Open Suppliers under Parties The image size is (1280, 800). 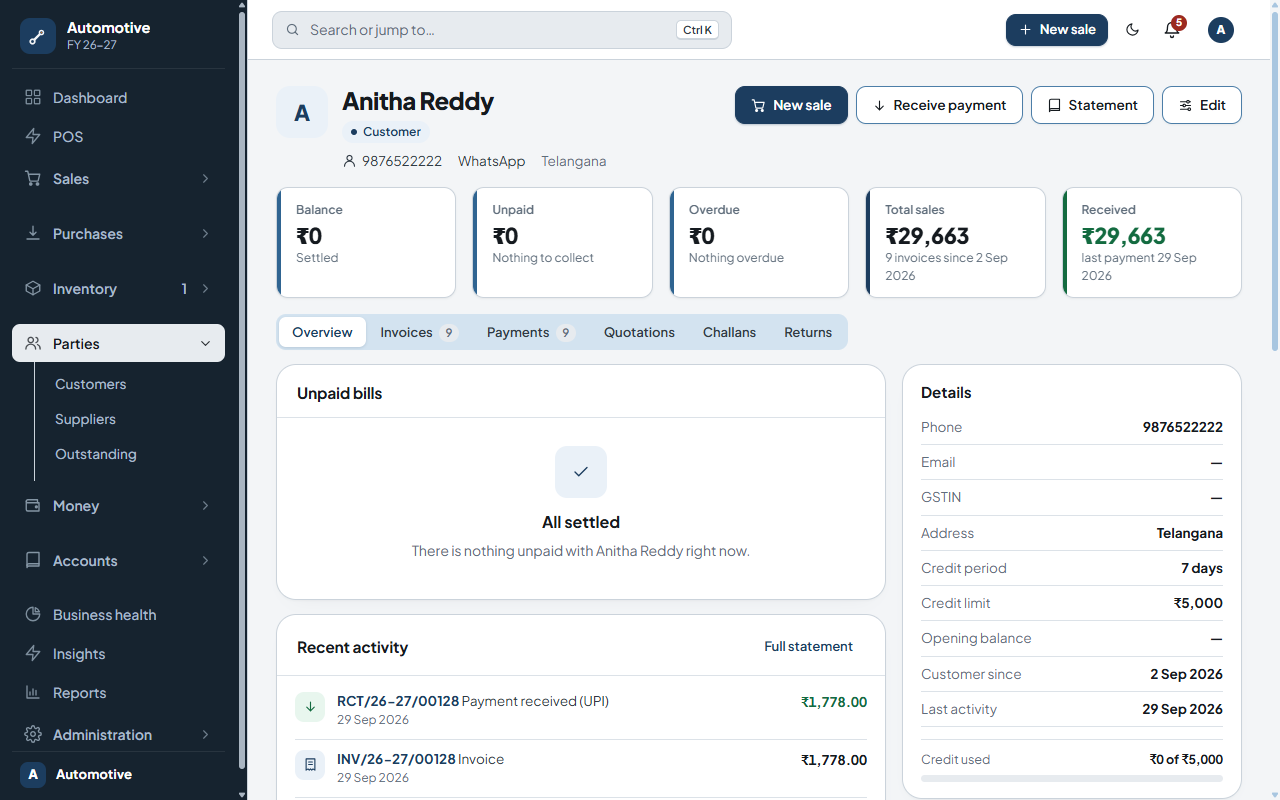tap(85, 419)
